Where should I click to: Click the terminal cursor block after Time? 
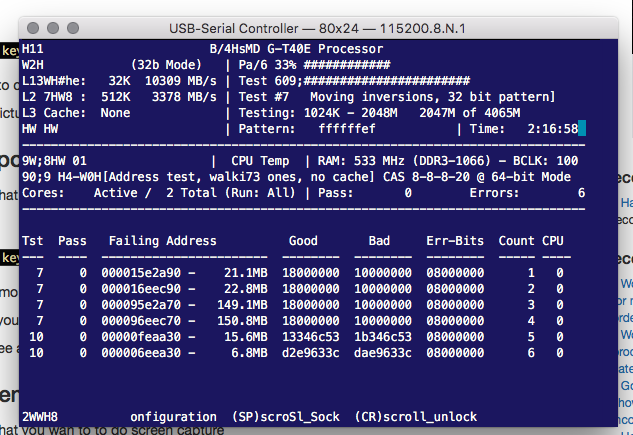[x=582, y=128]
